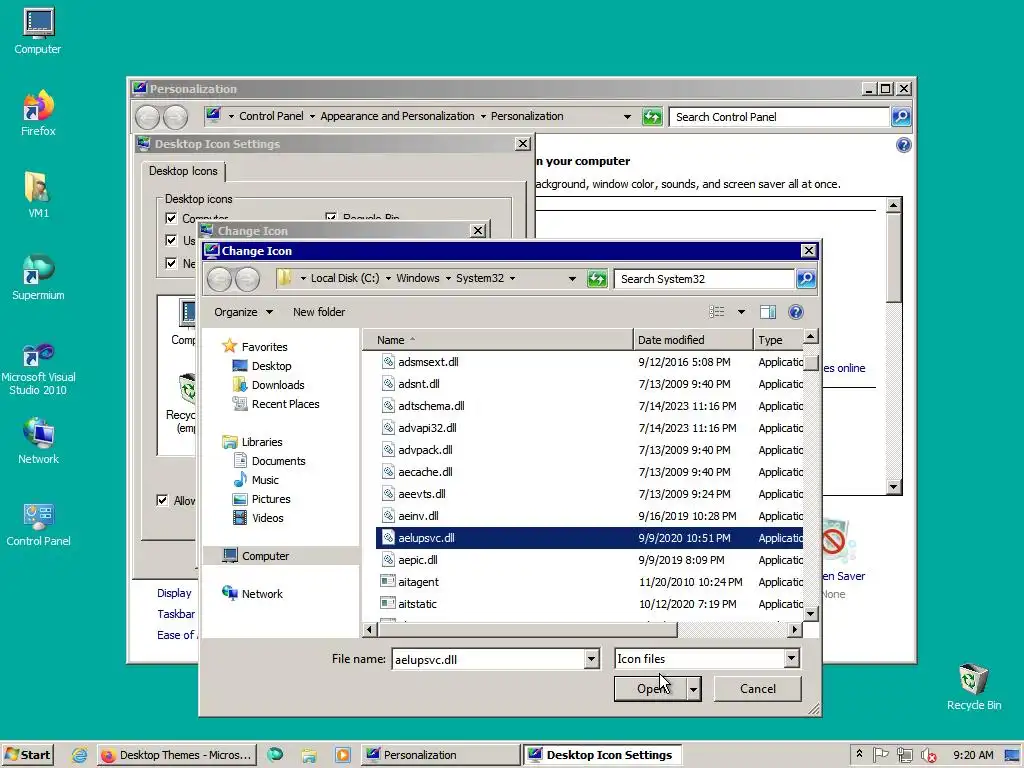Expand the Organize menu
Viewport: 1024px width, 768px height.
click(243, 312)
